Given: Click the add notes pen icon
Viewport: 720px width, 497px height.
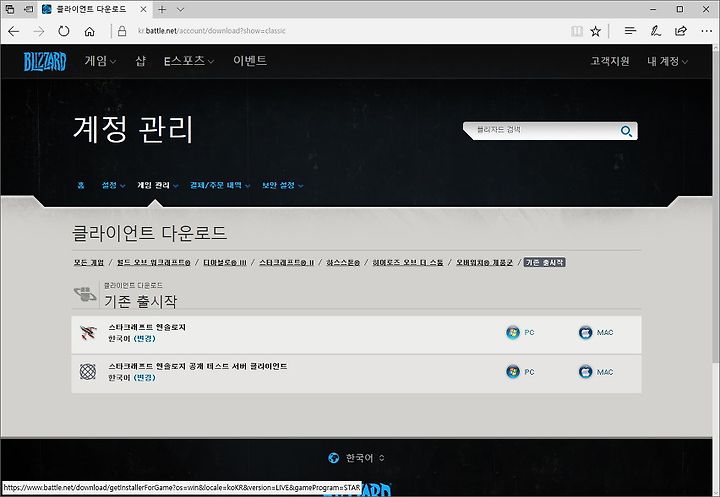Looking at the screenshot, I should pos(656,31).
